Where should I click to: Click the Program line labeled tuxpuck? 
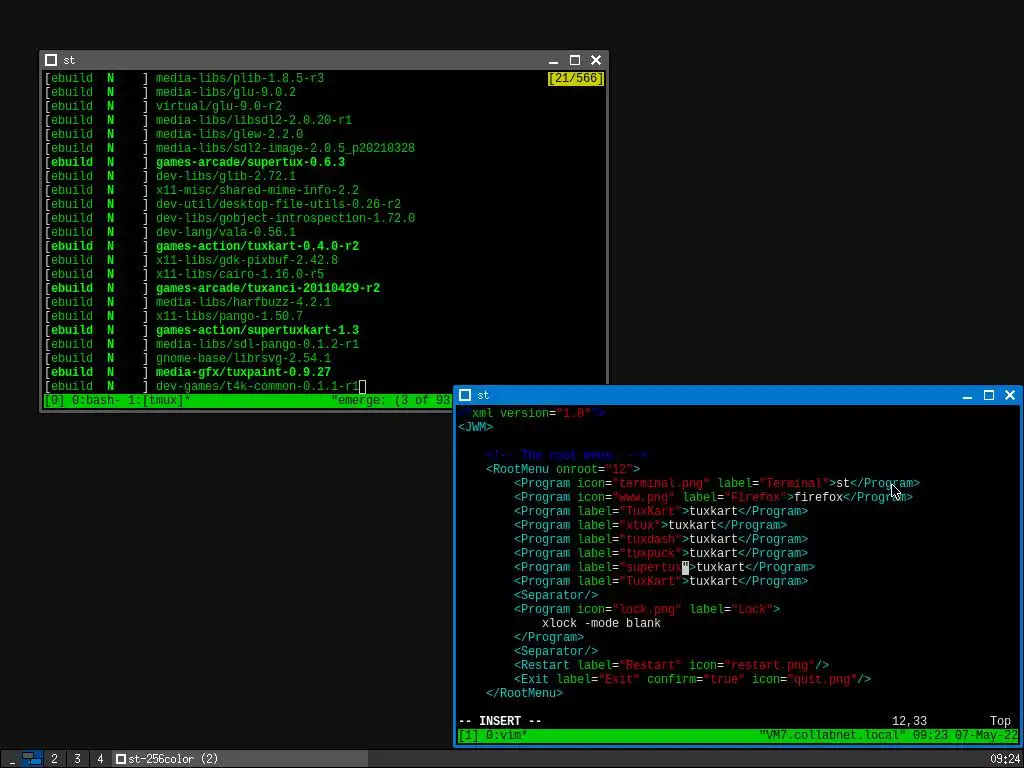pos(661,553)
